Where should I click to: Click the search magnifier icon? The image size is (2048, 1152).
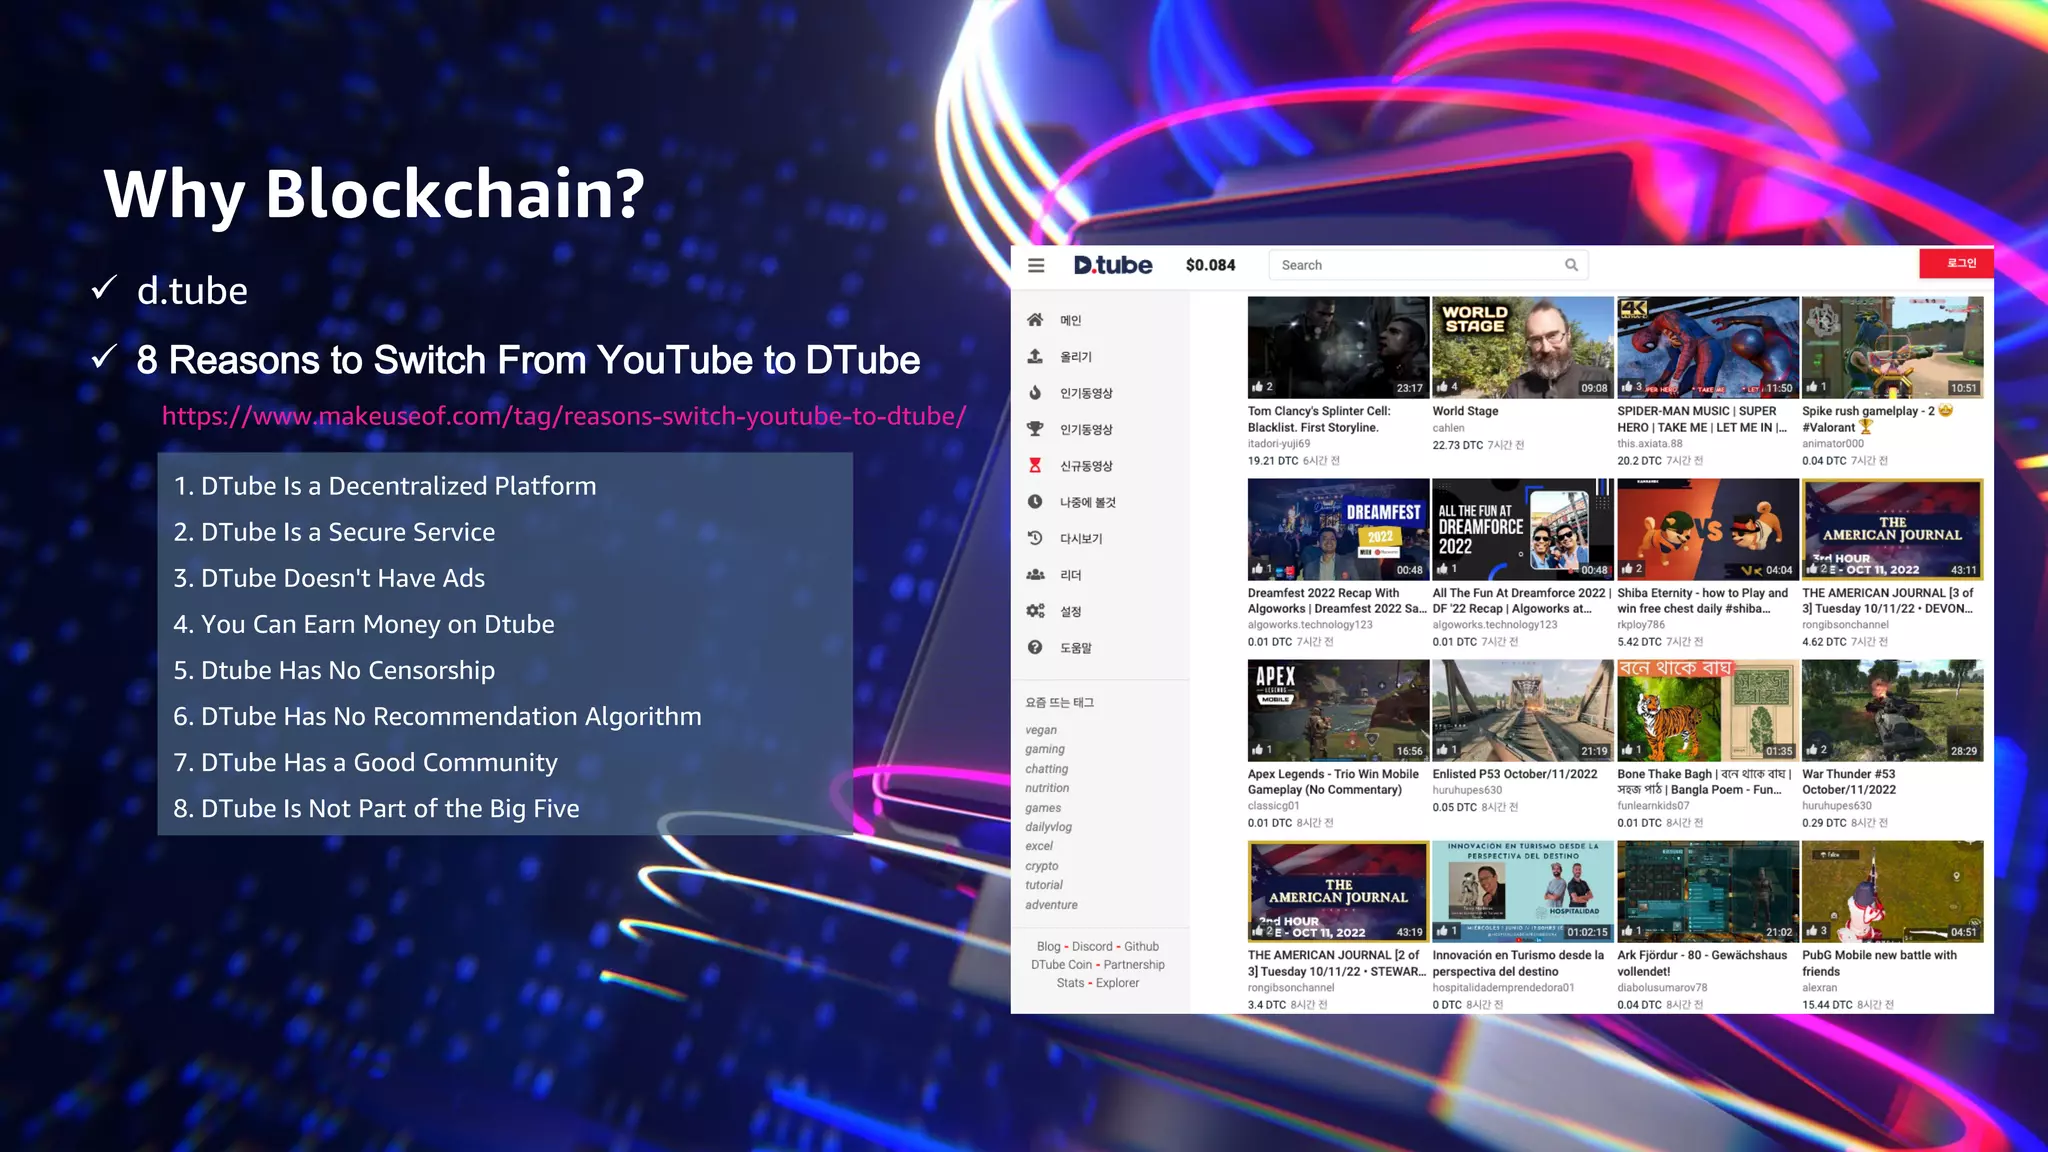(x=1571, y=265)
